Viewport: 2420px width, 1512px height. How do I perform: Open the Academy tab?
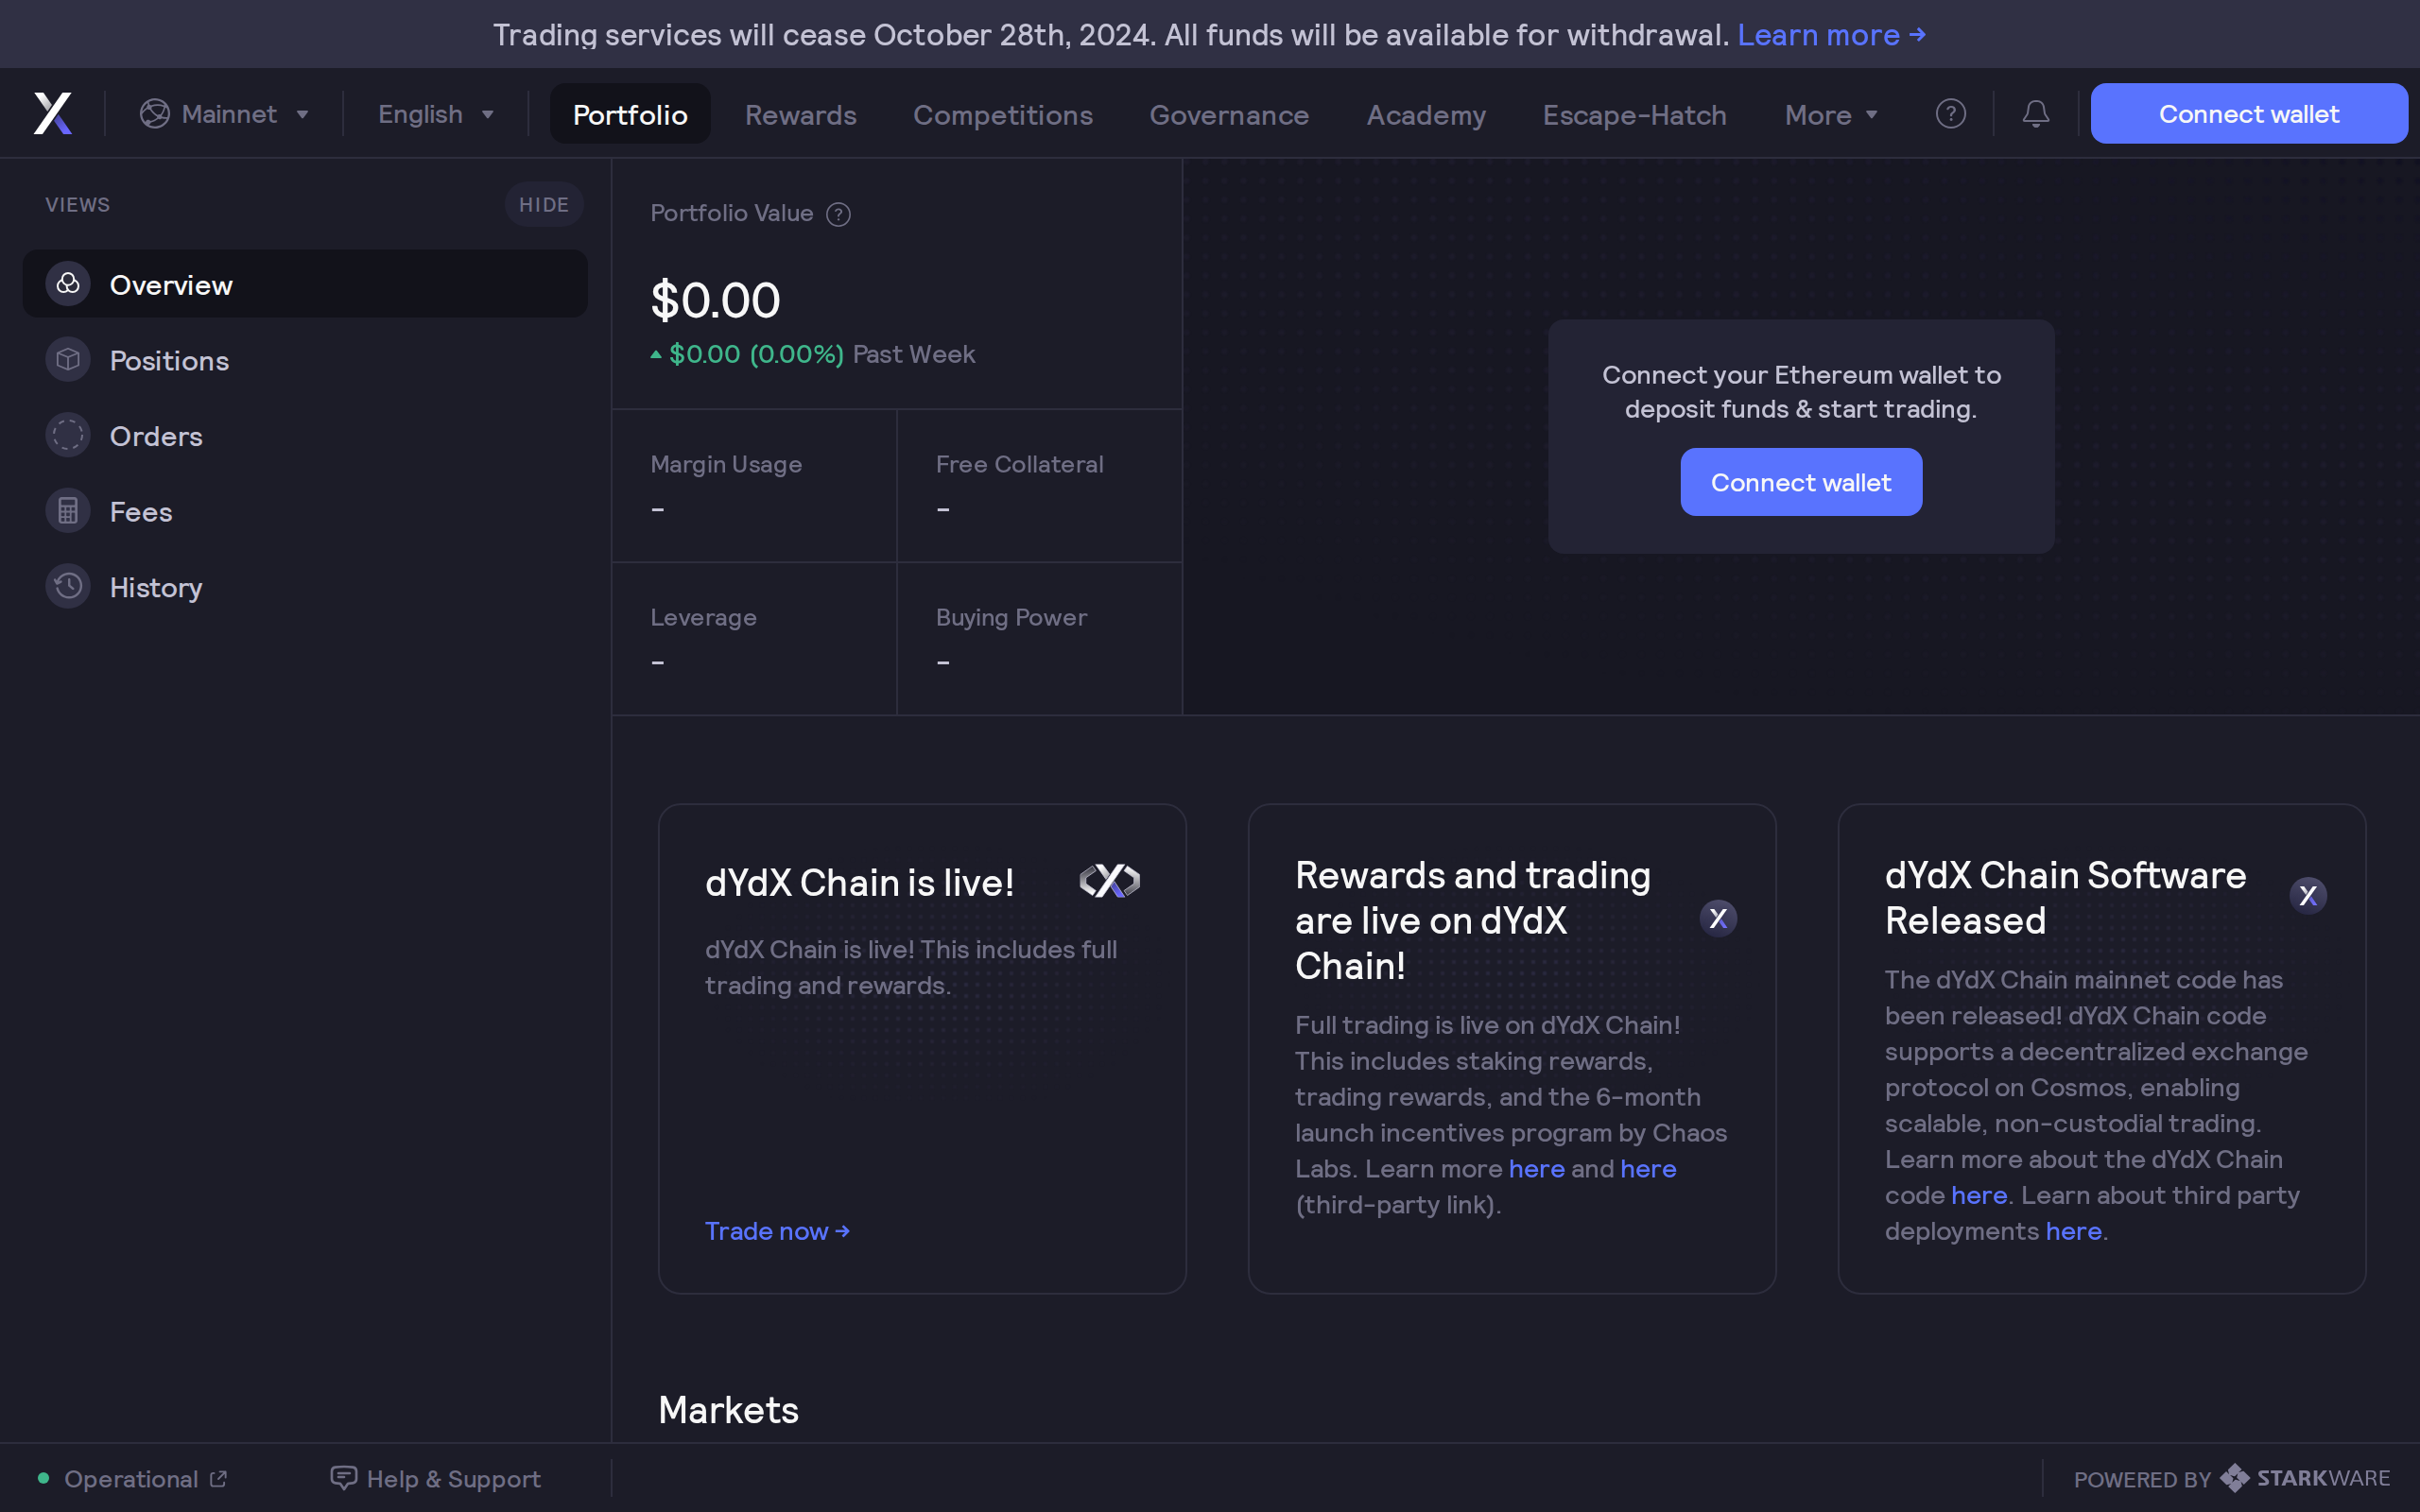(x=1426, y=115)
